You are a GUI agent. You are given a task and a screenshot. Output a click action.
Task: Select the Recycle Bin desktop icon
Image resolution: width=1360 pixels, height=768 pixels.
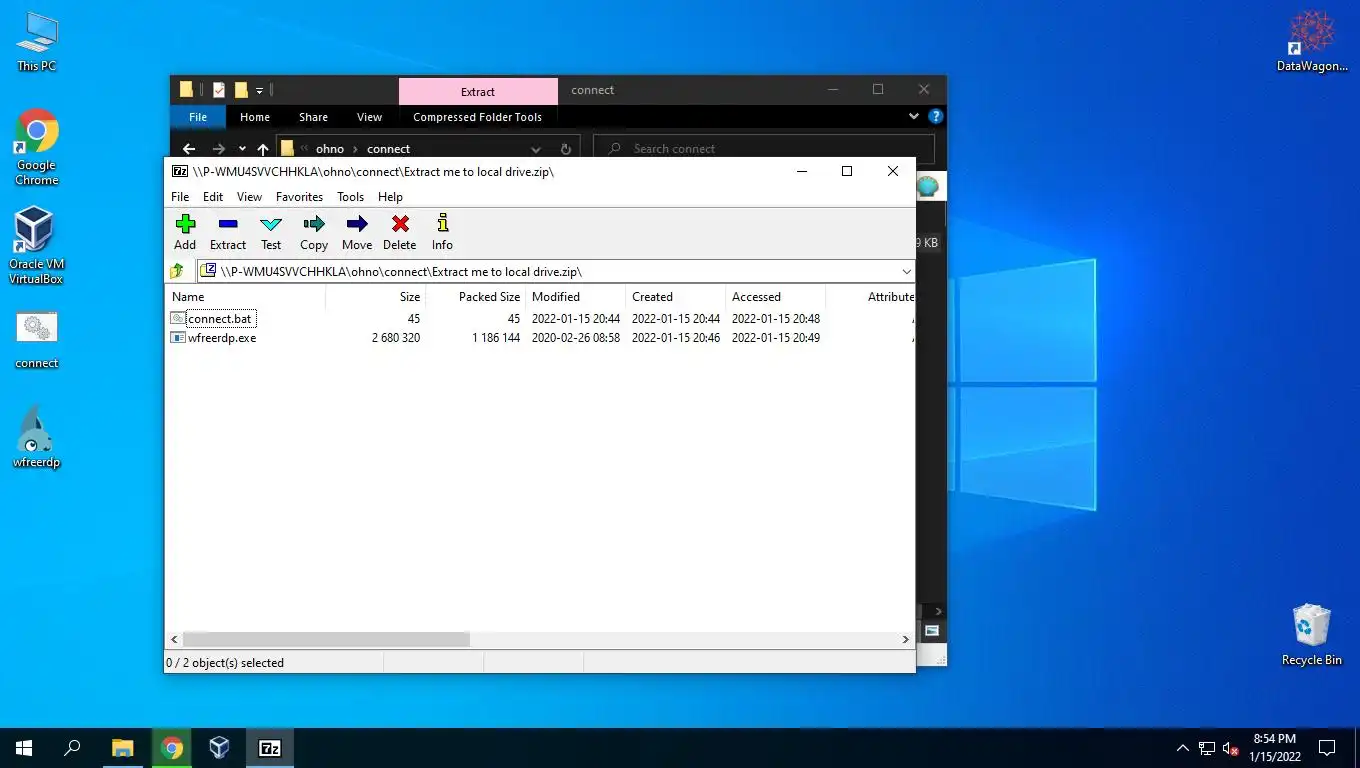[x=1312, y=634]
